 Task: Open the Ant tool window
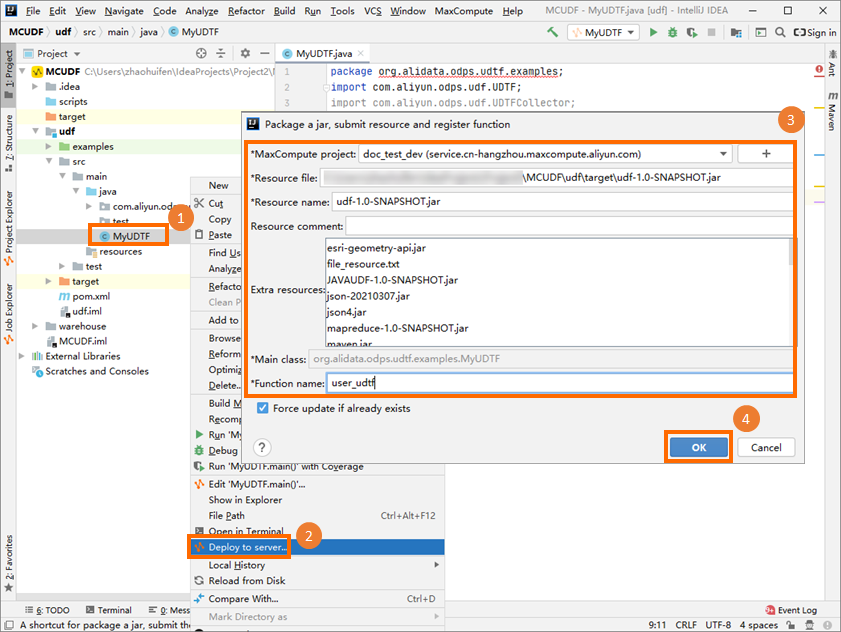click(832, 63)
